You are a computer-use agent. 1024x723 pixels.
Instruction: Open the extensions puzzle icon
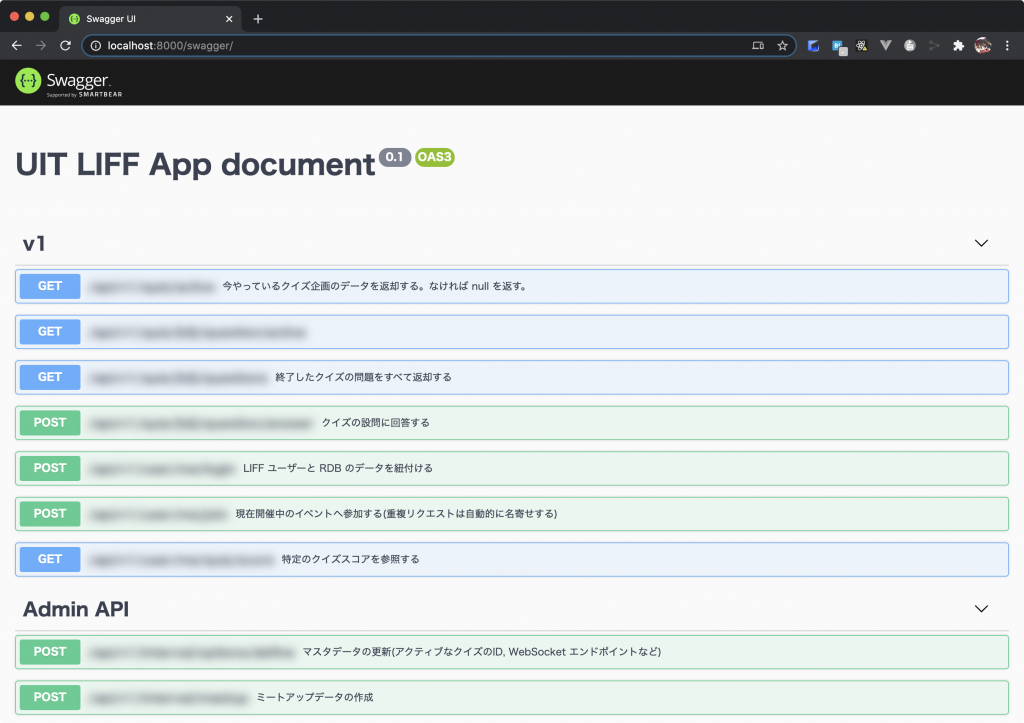(958, 46)
